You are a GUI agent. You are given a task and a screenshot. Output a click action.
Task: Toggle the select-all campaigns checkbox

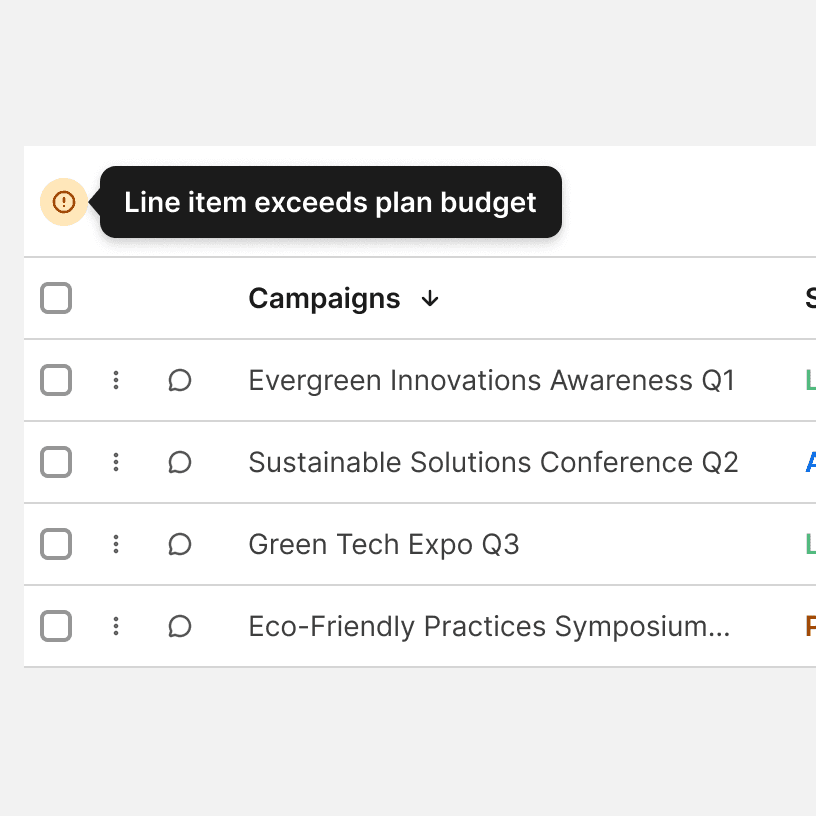coord(56,298)
